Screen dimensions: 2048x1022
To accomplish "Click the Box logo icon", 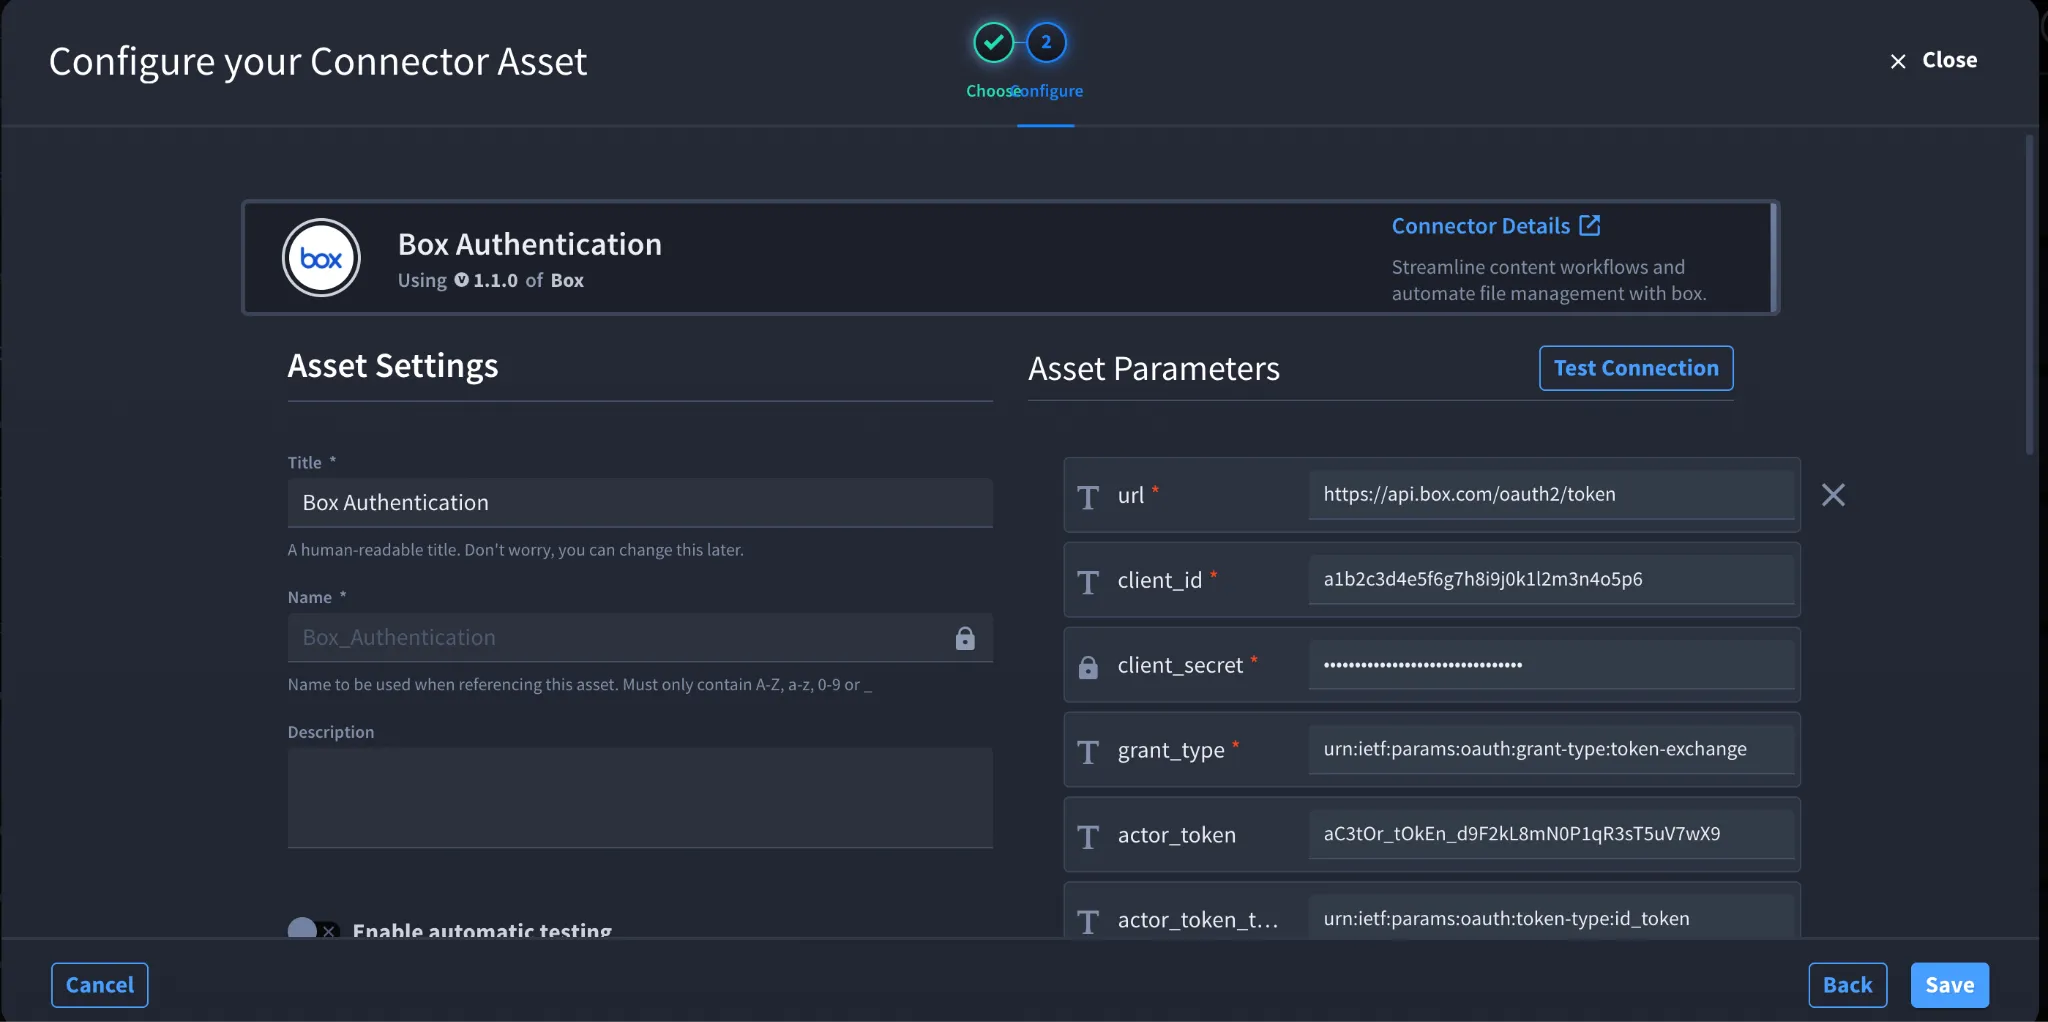I will (x=321, y=258).
